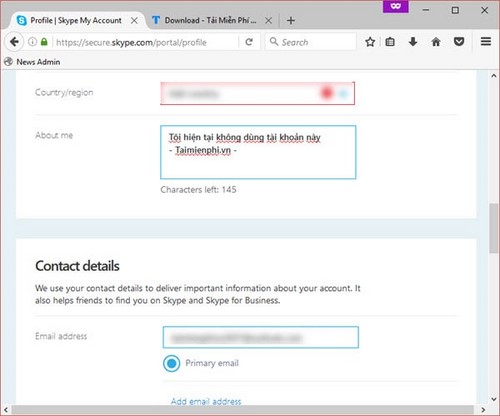Go back with the browser back arrow

[x=14, y=42]
